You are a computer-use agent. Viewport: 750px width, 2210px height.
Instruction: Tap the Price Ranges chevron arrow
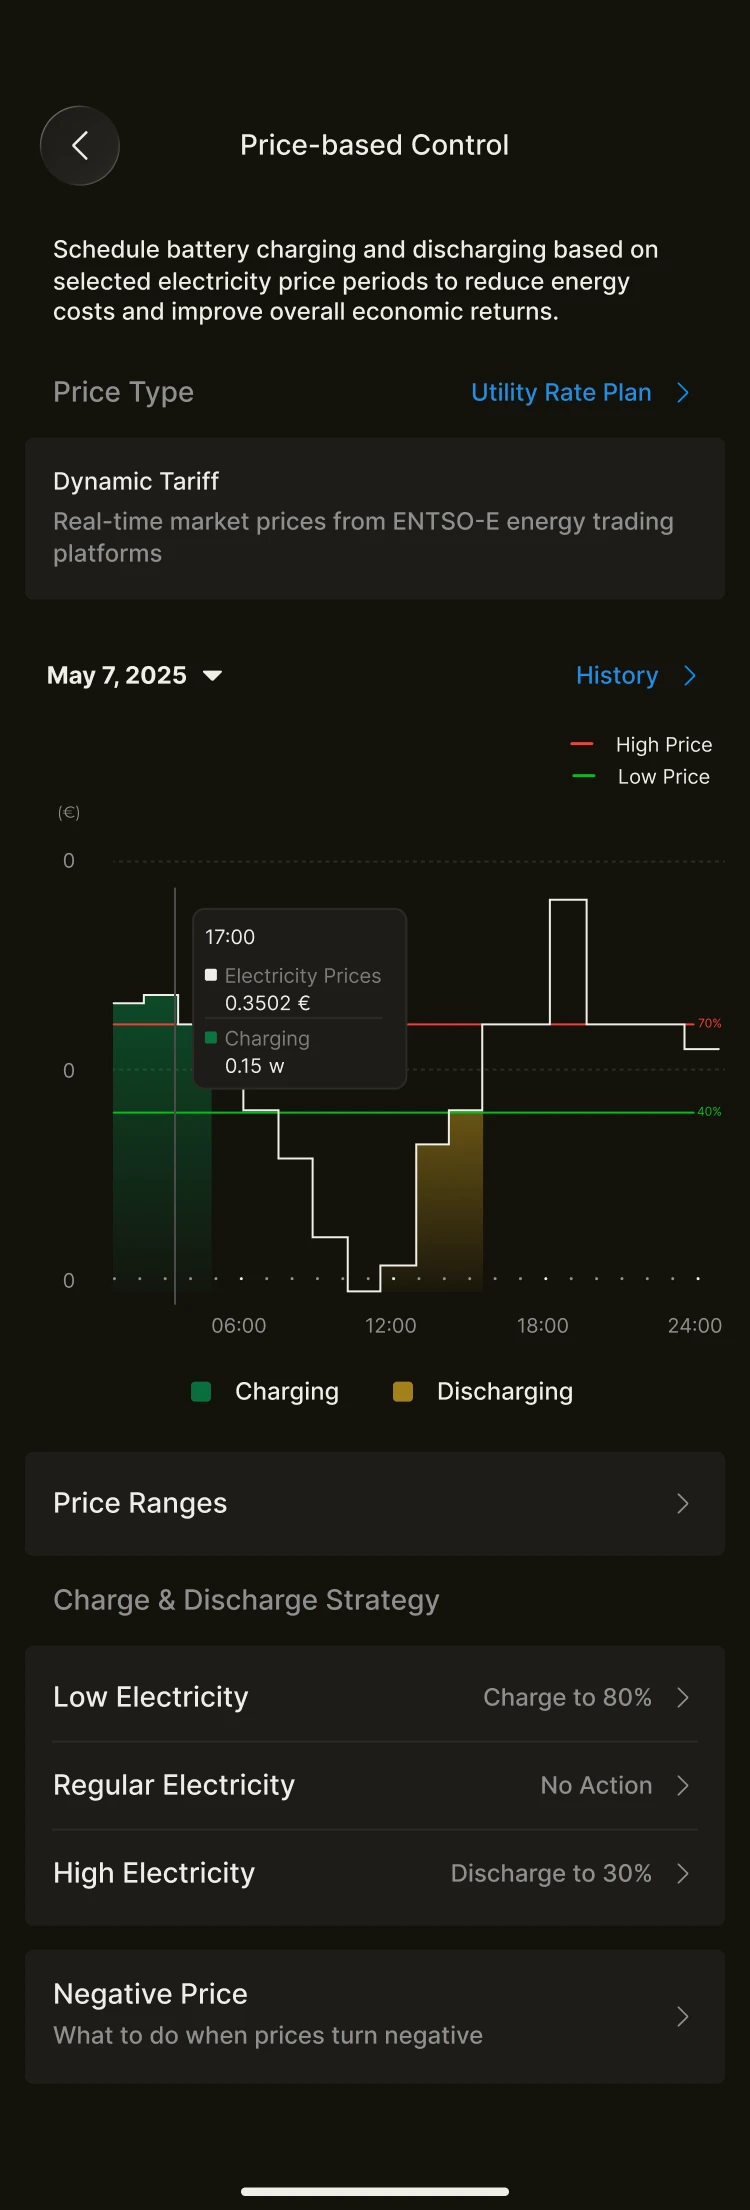point(683,1504)
